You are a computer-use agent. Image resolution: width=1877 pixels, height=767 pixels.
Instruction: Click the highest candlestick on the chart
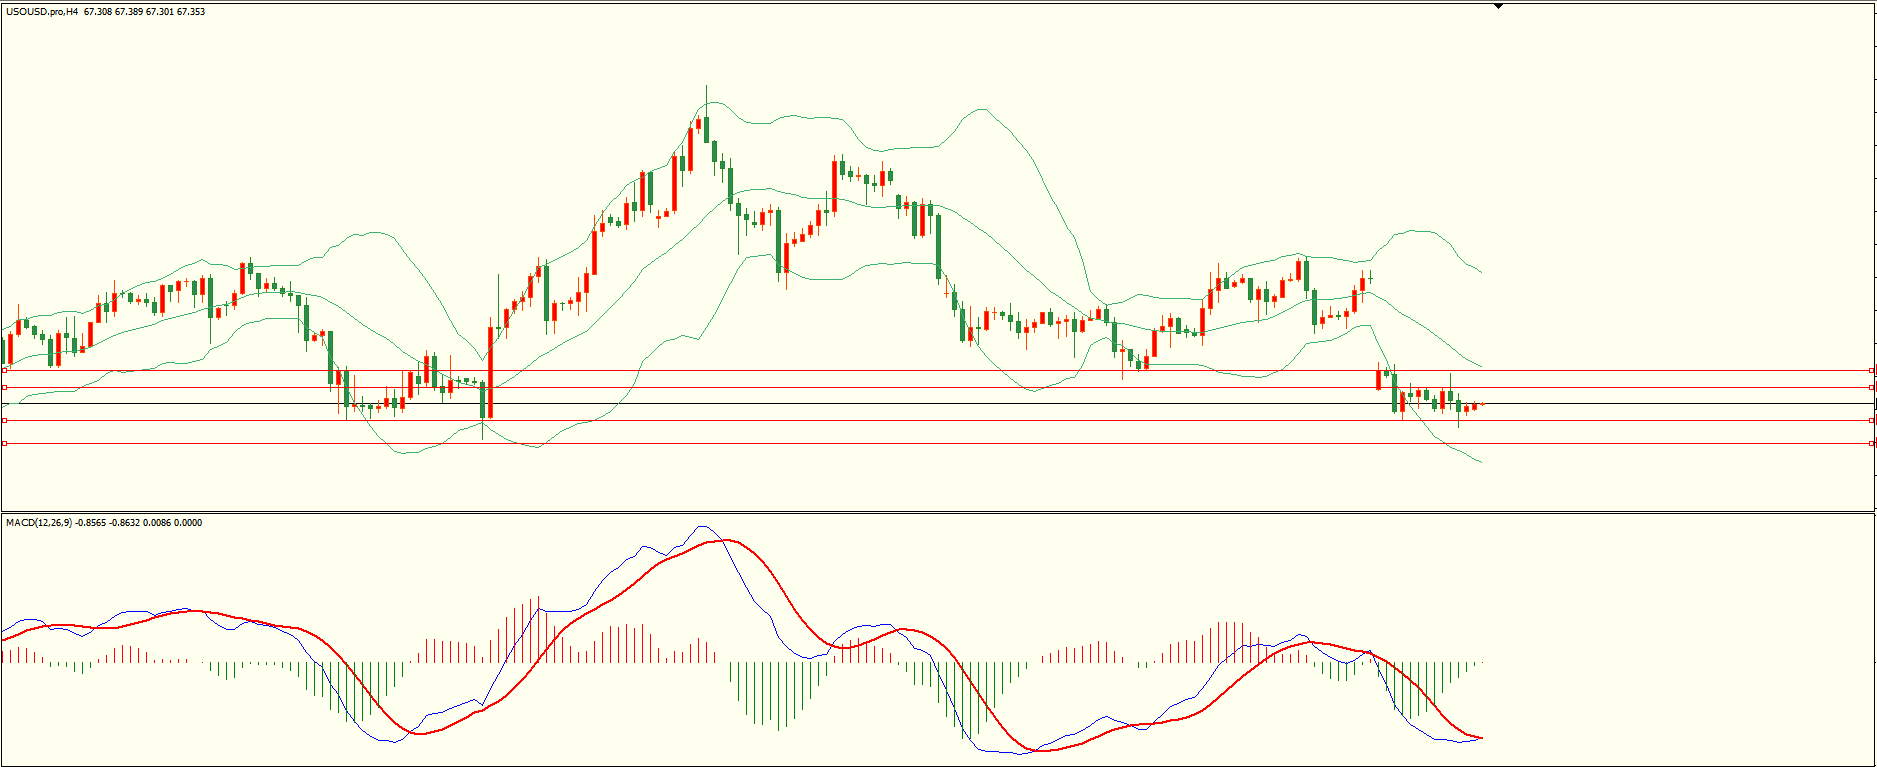(706, 128)
